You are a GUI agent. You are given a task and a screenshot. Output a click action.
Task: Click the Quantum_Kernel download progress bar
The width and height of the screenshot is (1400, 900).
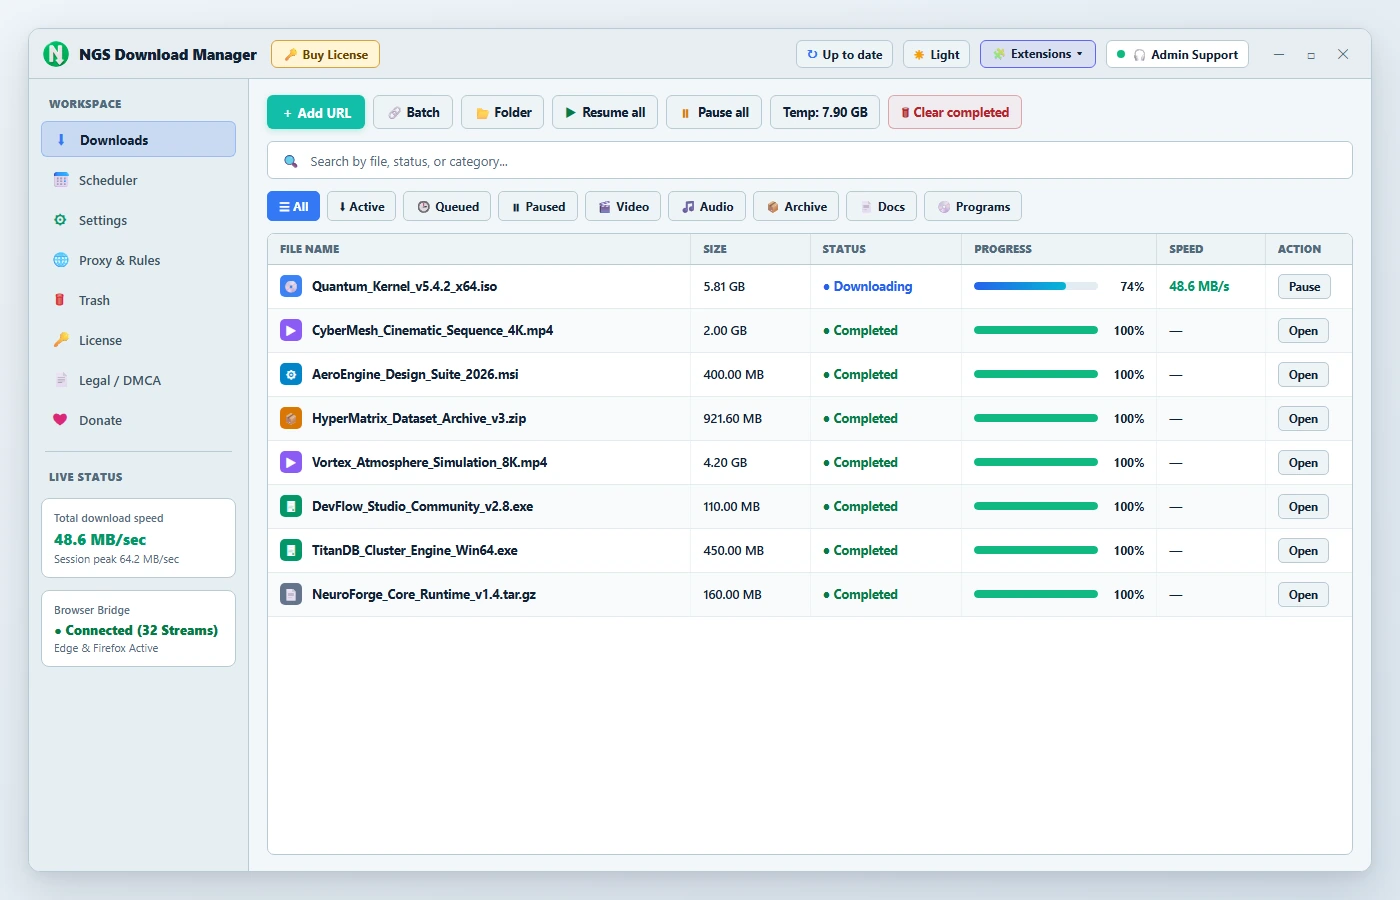[x=1036, y=286]
